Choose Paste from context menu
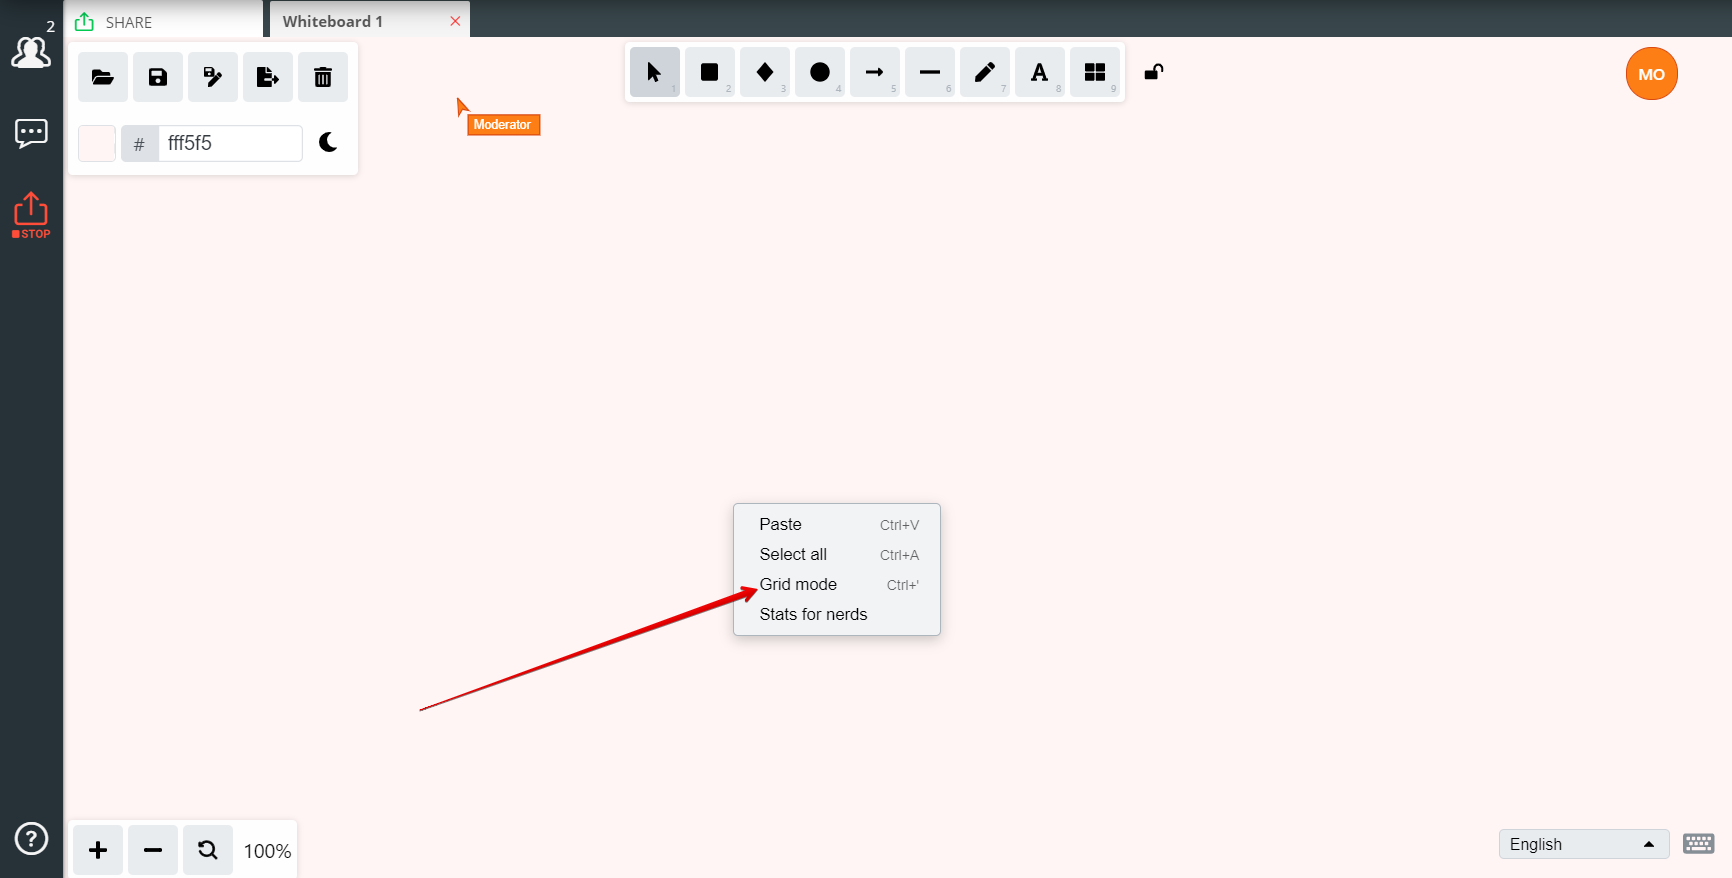 click(x=837, y=524)
